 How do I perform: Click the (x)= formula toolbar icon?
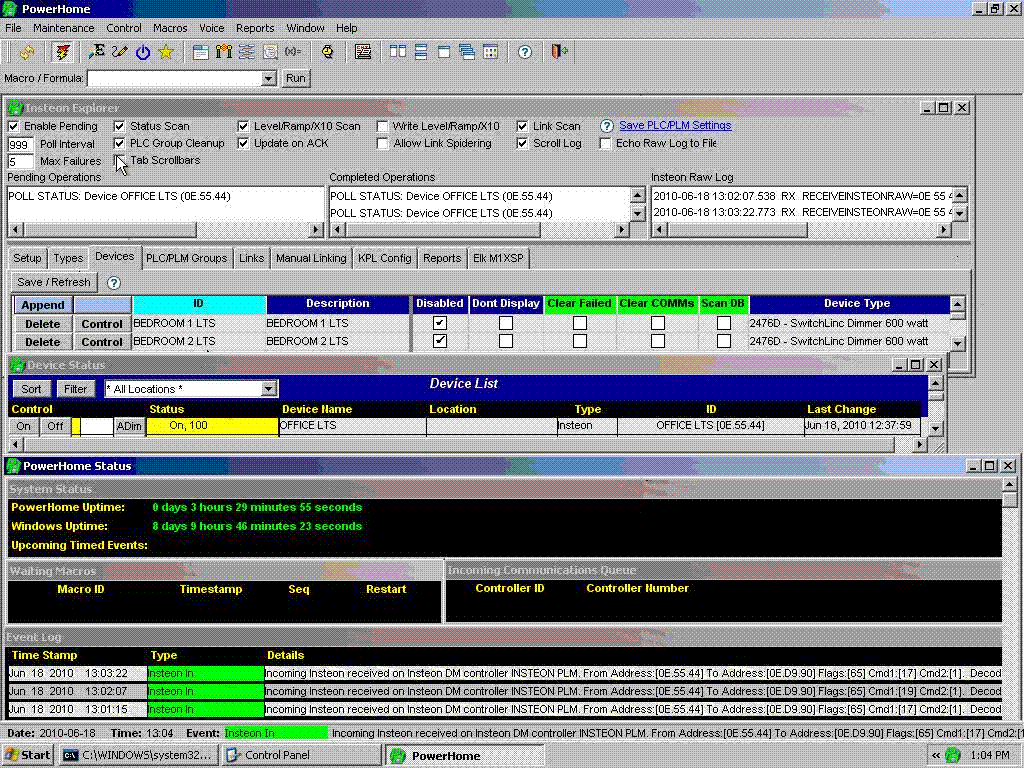pos(293,52)
